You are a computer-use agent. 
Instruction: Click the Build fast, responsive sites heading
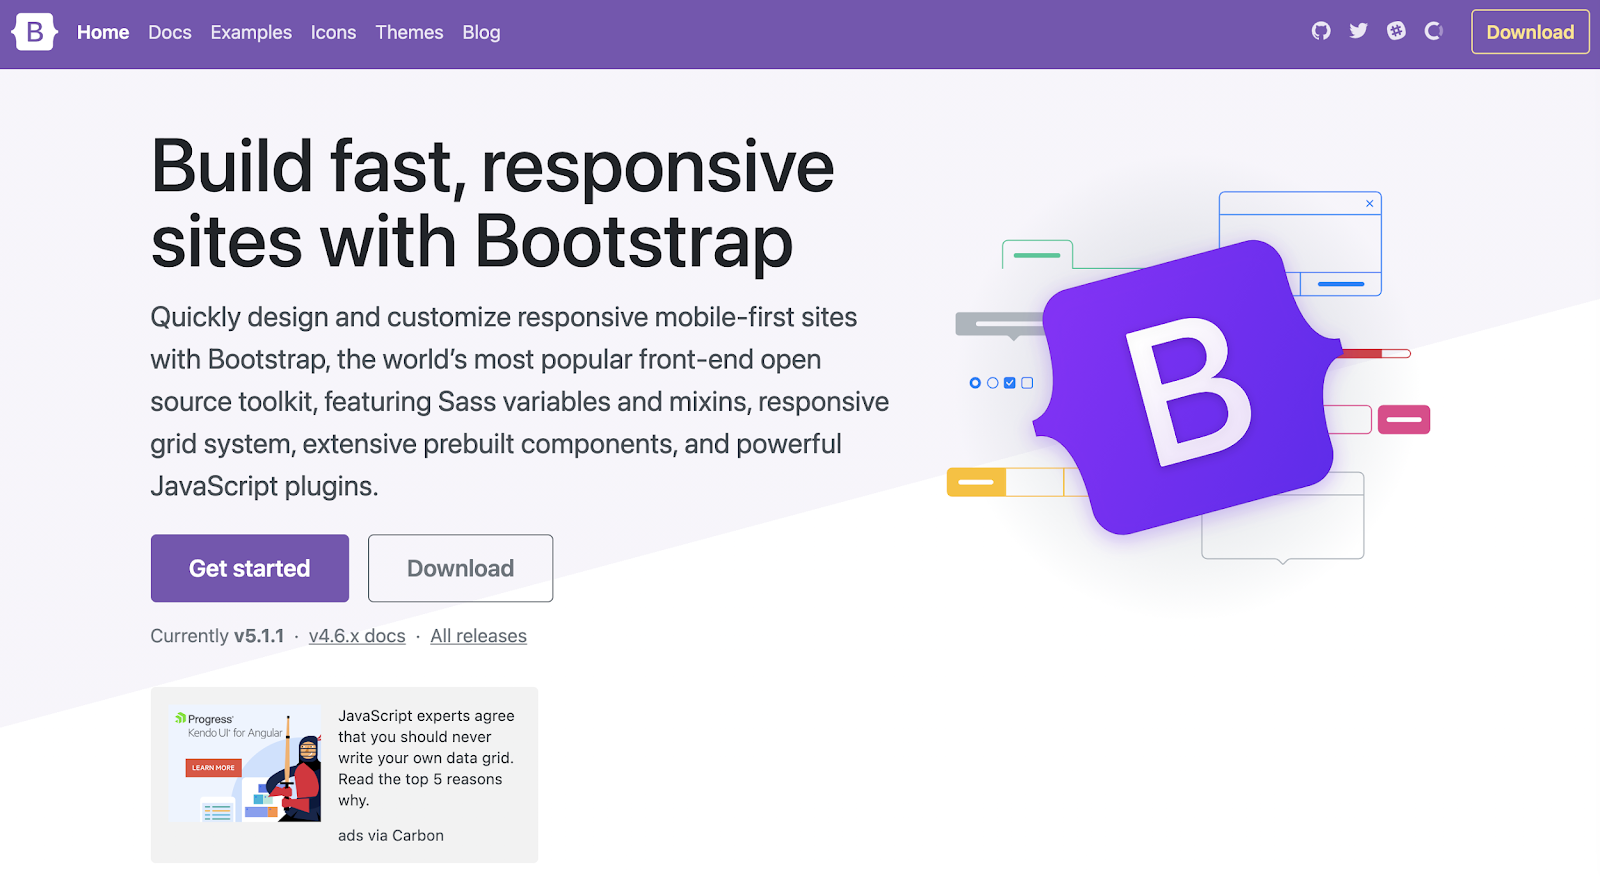point(492,204)
